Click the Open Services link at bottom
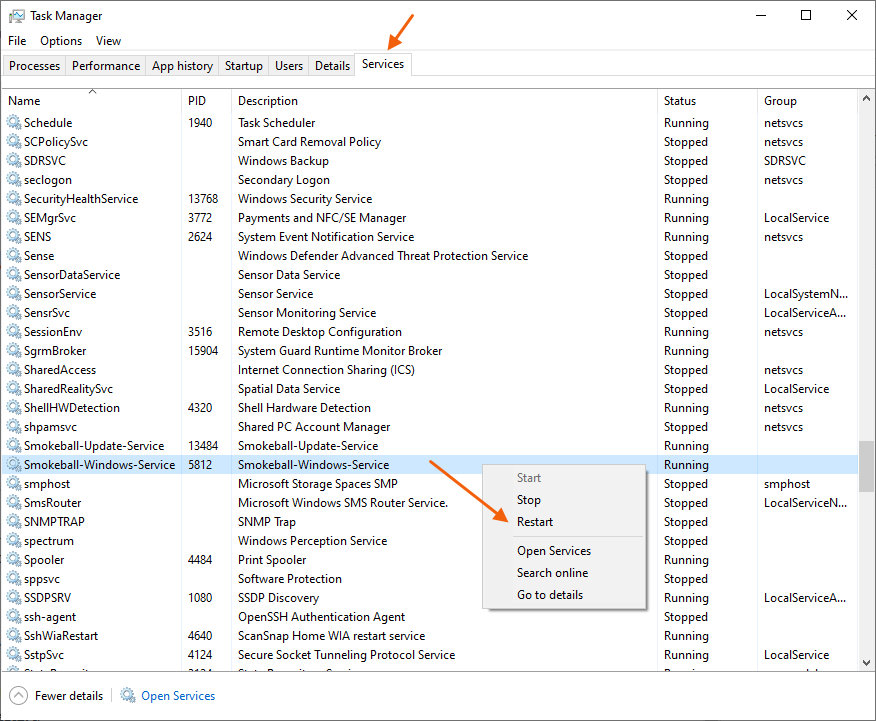The image size is (876, 721). point(178,696)
